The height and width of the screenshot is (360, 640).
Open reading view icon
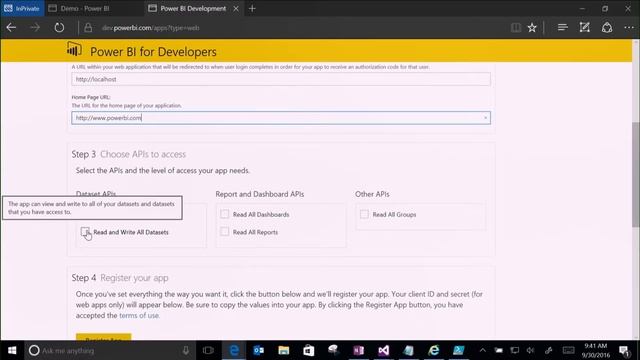tap(516, 28)
